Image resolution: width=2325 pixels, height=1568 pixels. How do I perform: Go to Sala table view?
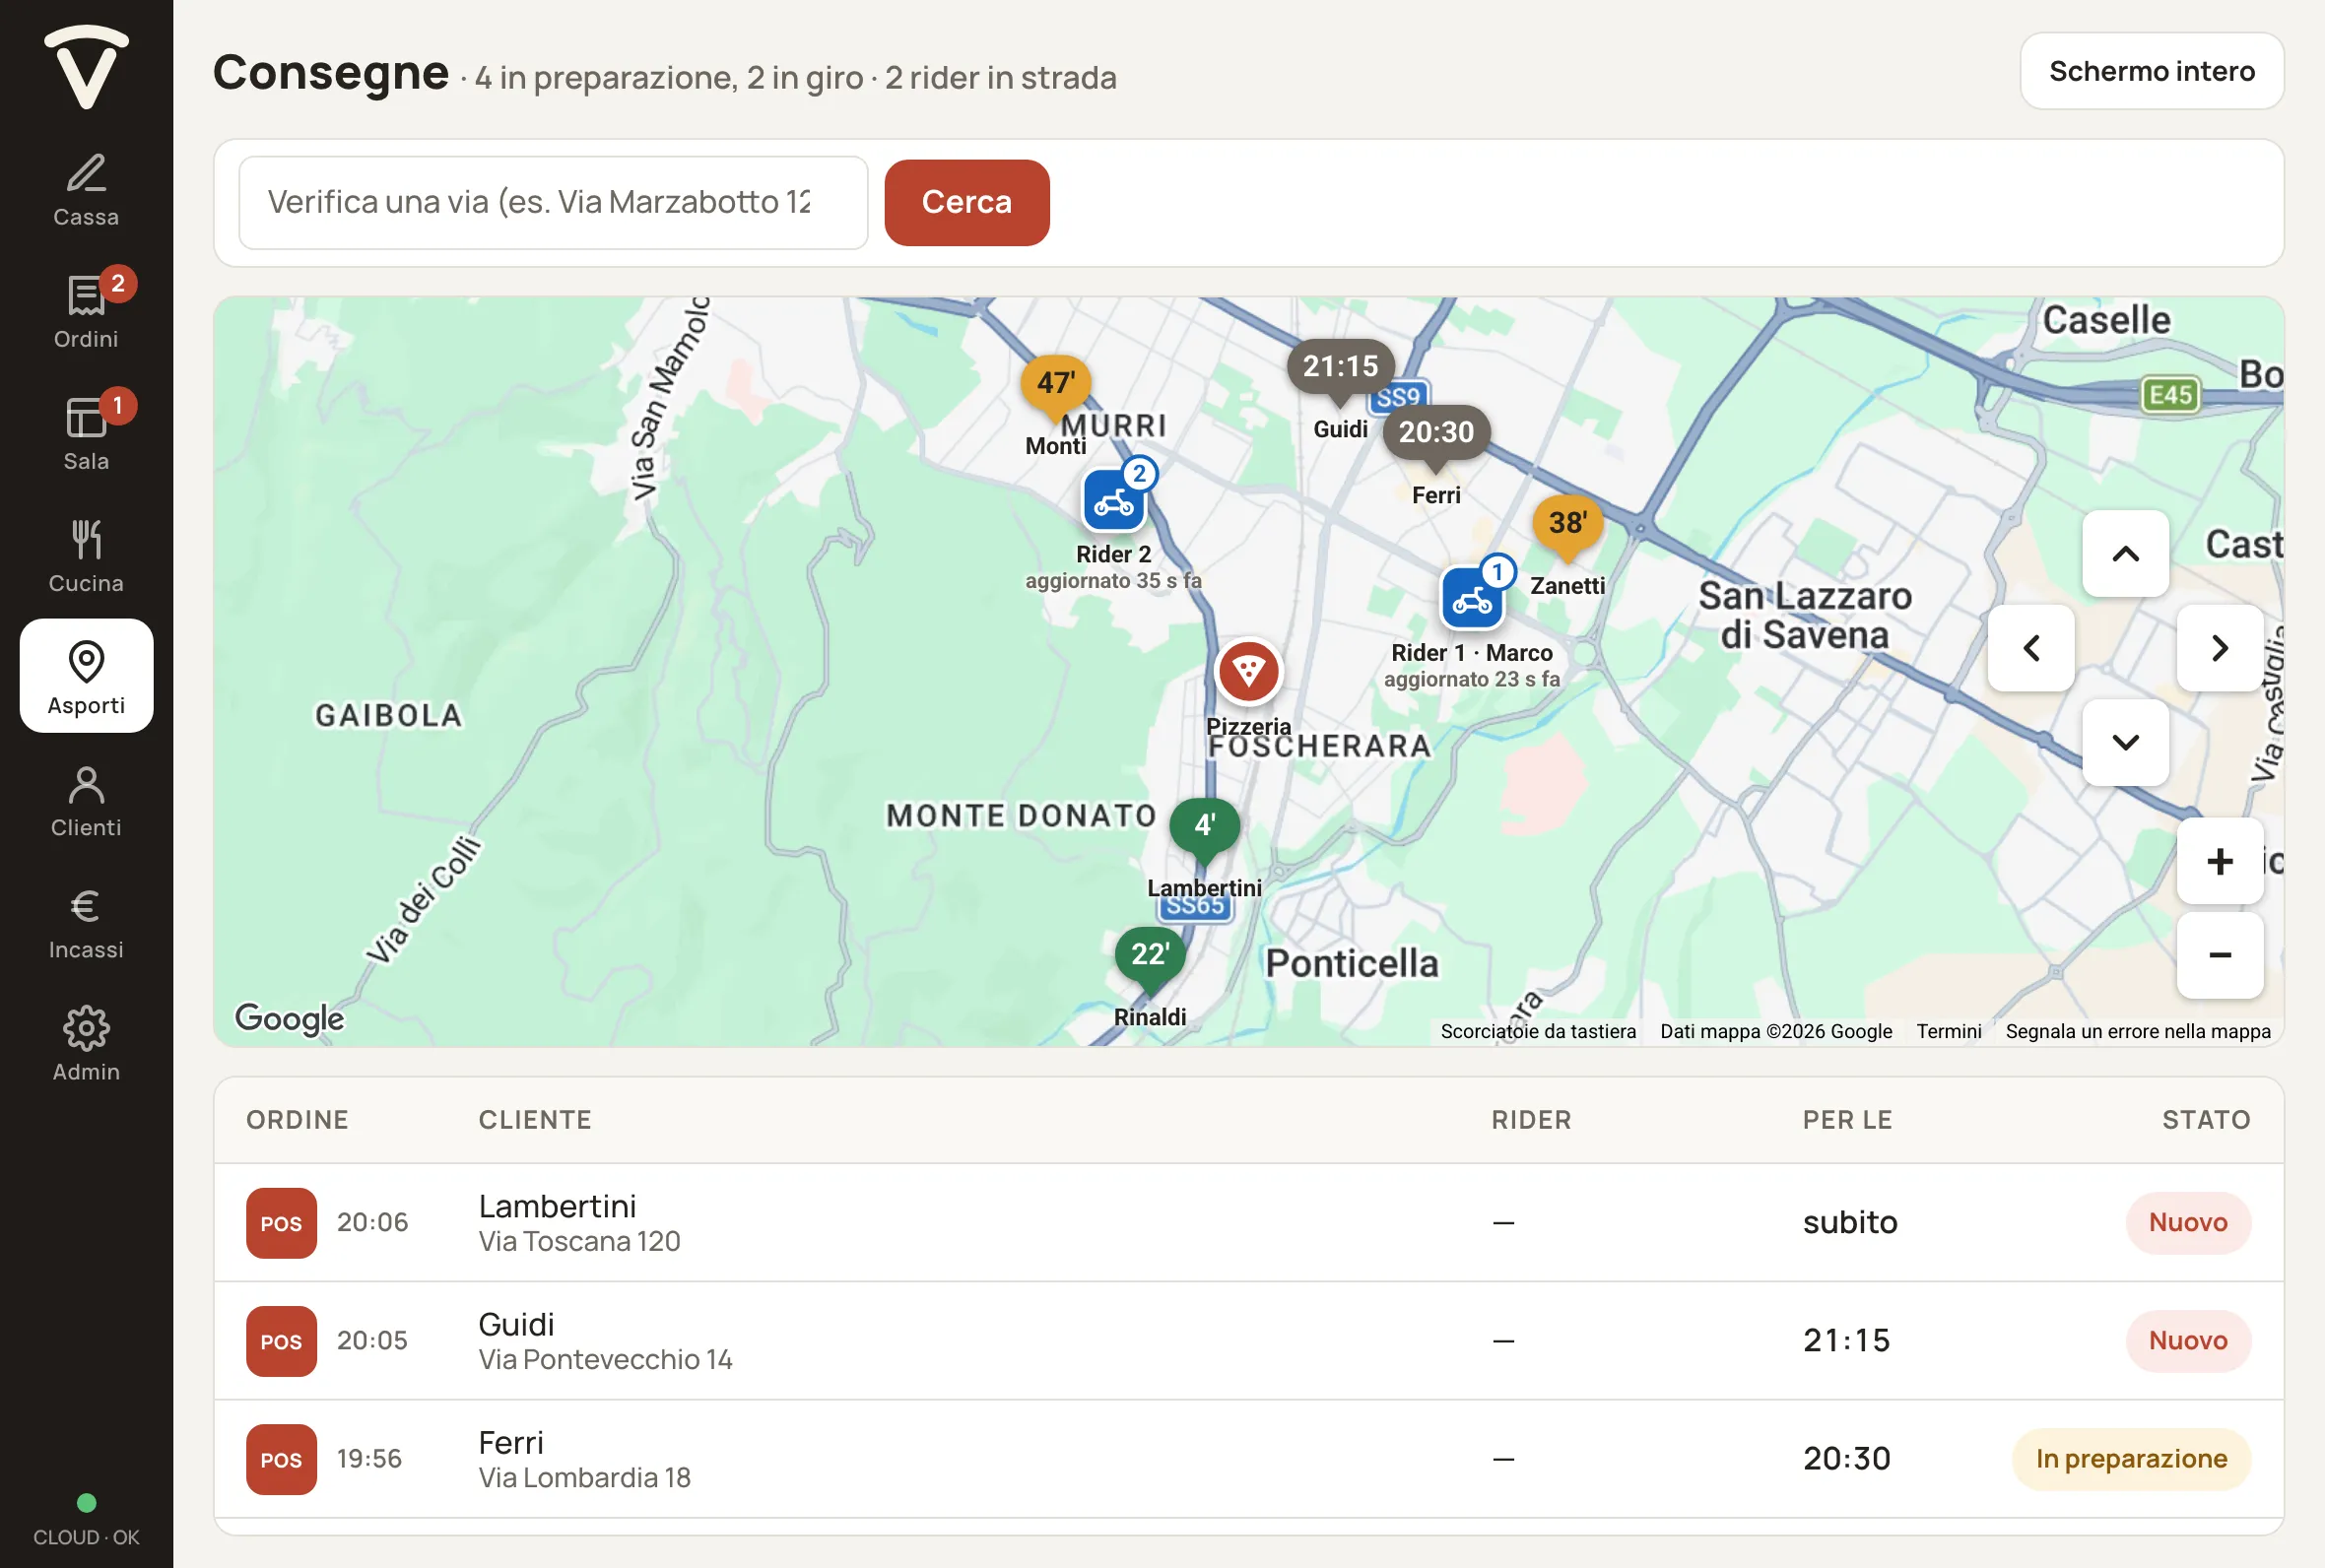(86, 432)
